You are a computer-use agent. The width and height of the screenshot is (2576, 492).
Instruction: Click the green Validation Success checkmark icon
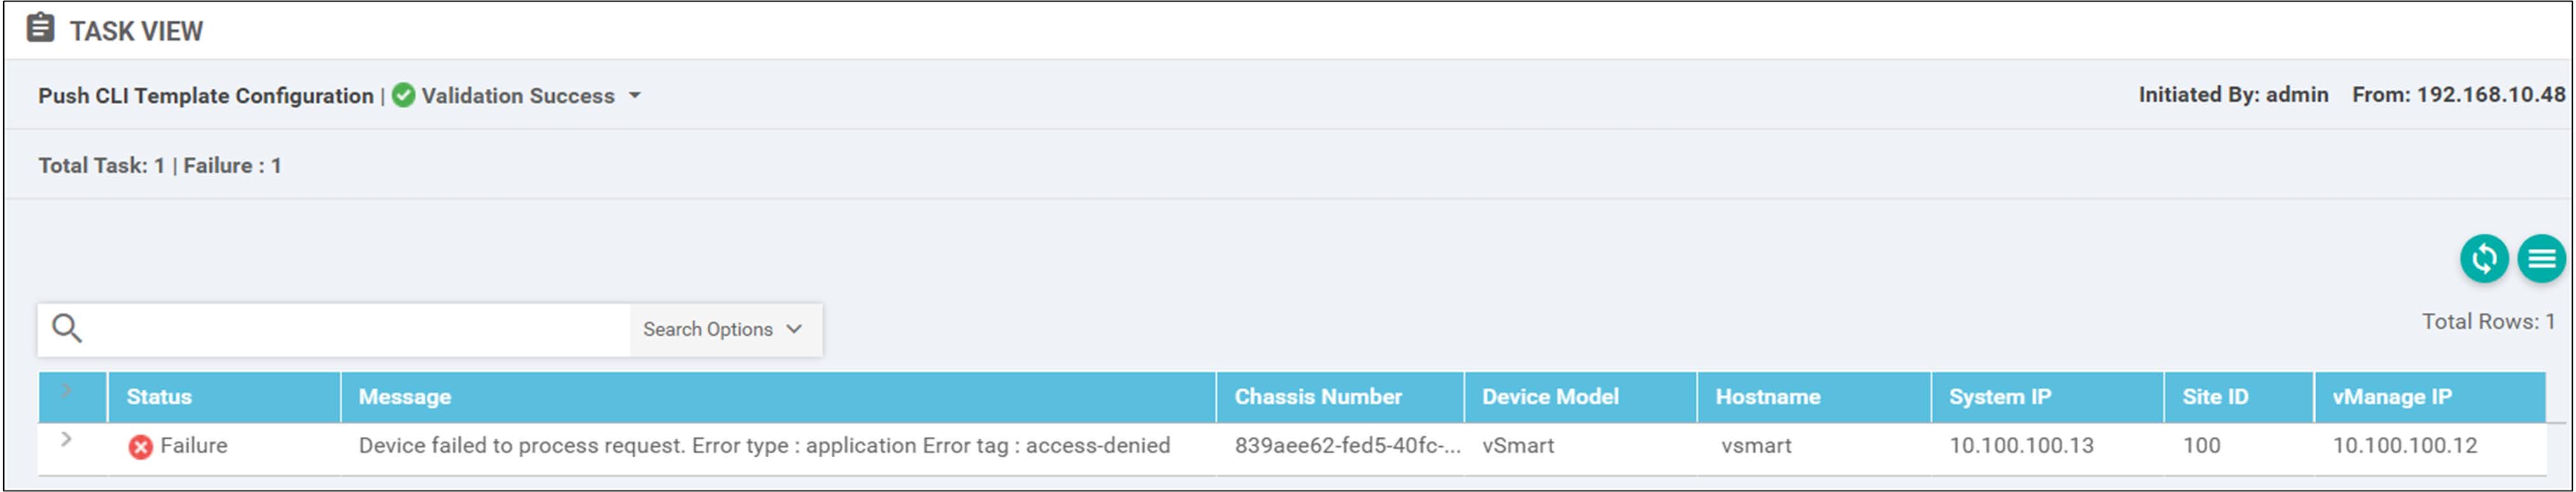pos(403,96)
